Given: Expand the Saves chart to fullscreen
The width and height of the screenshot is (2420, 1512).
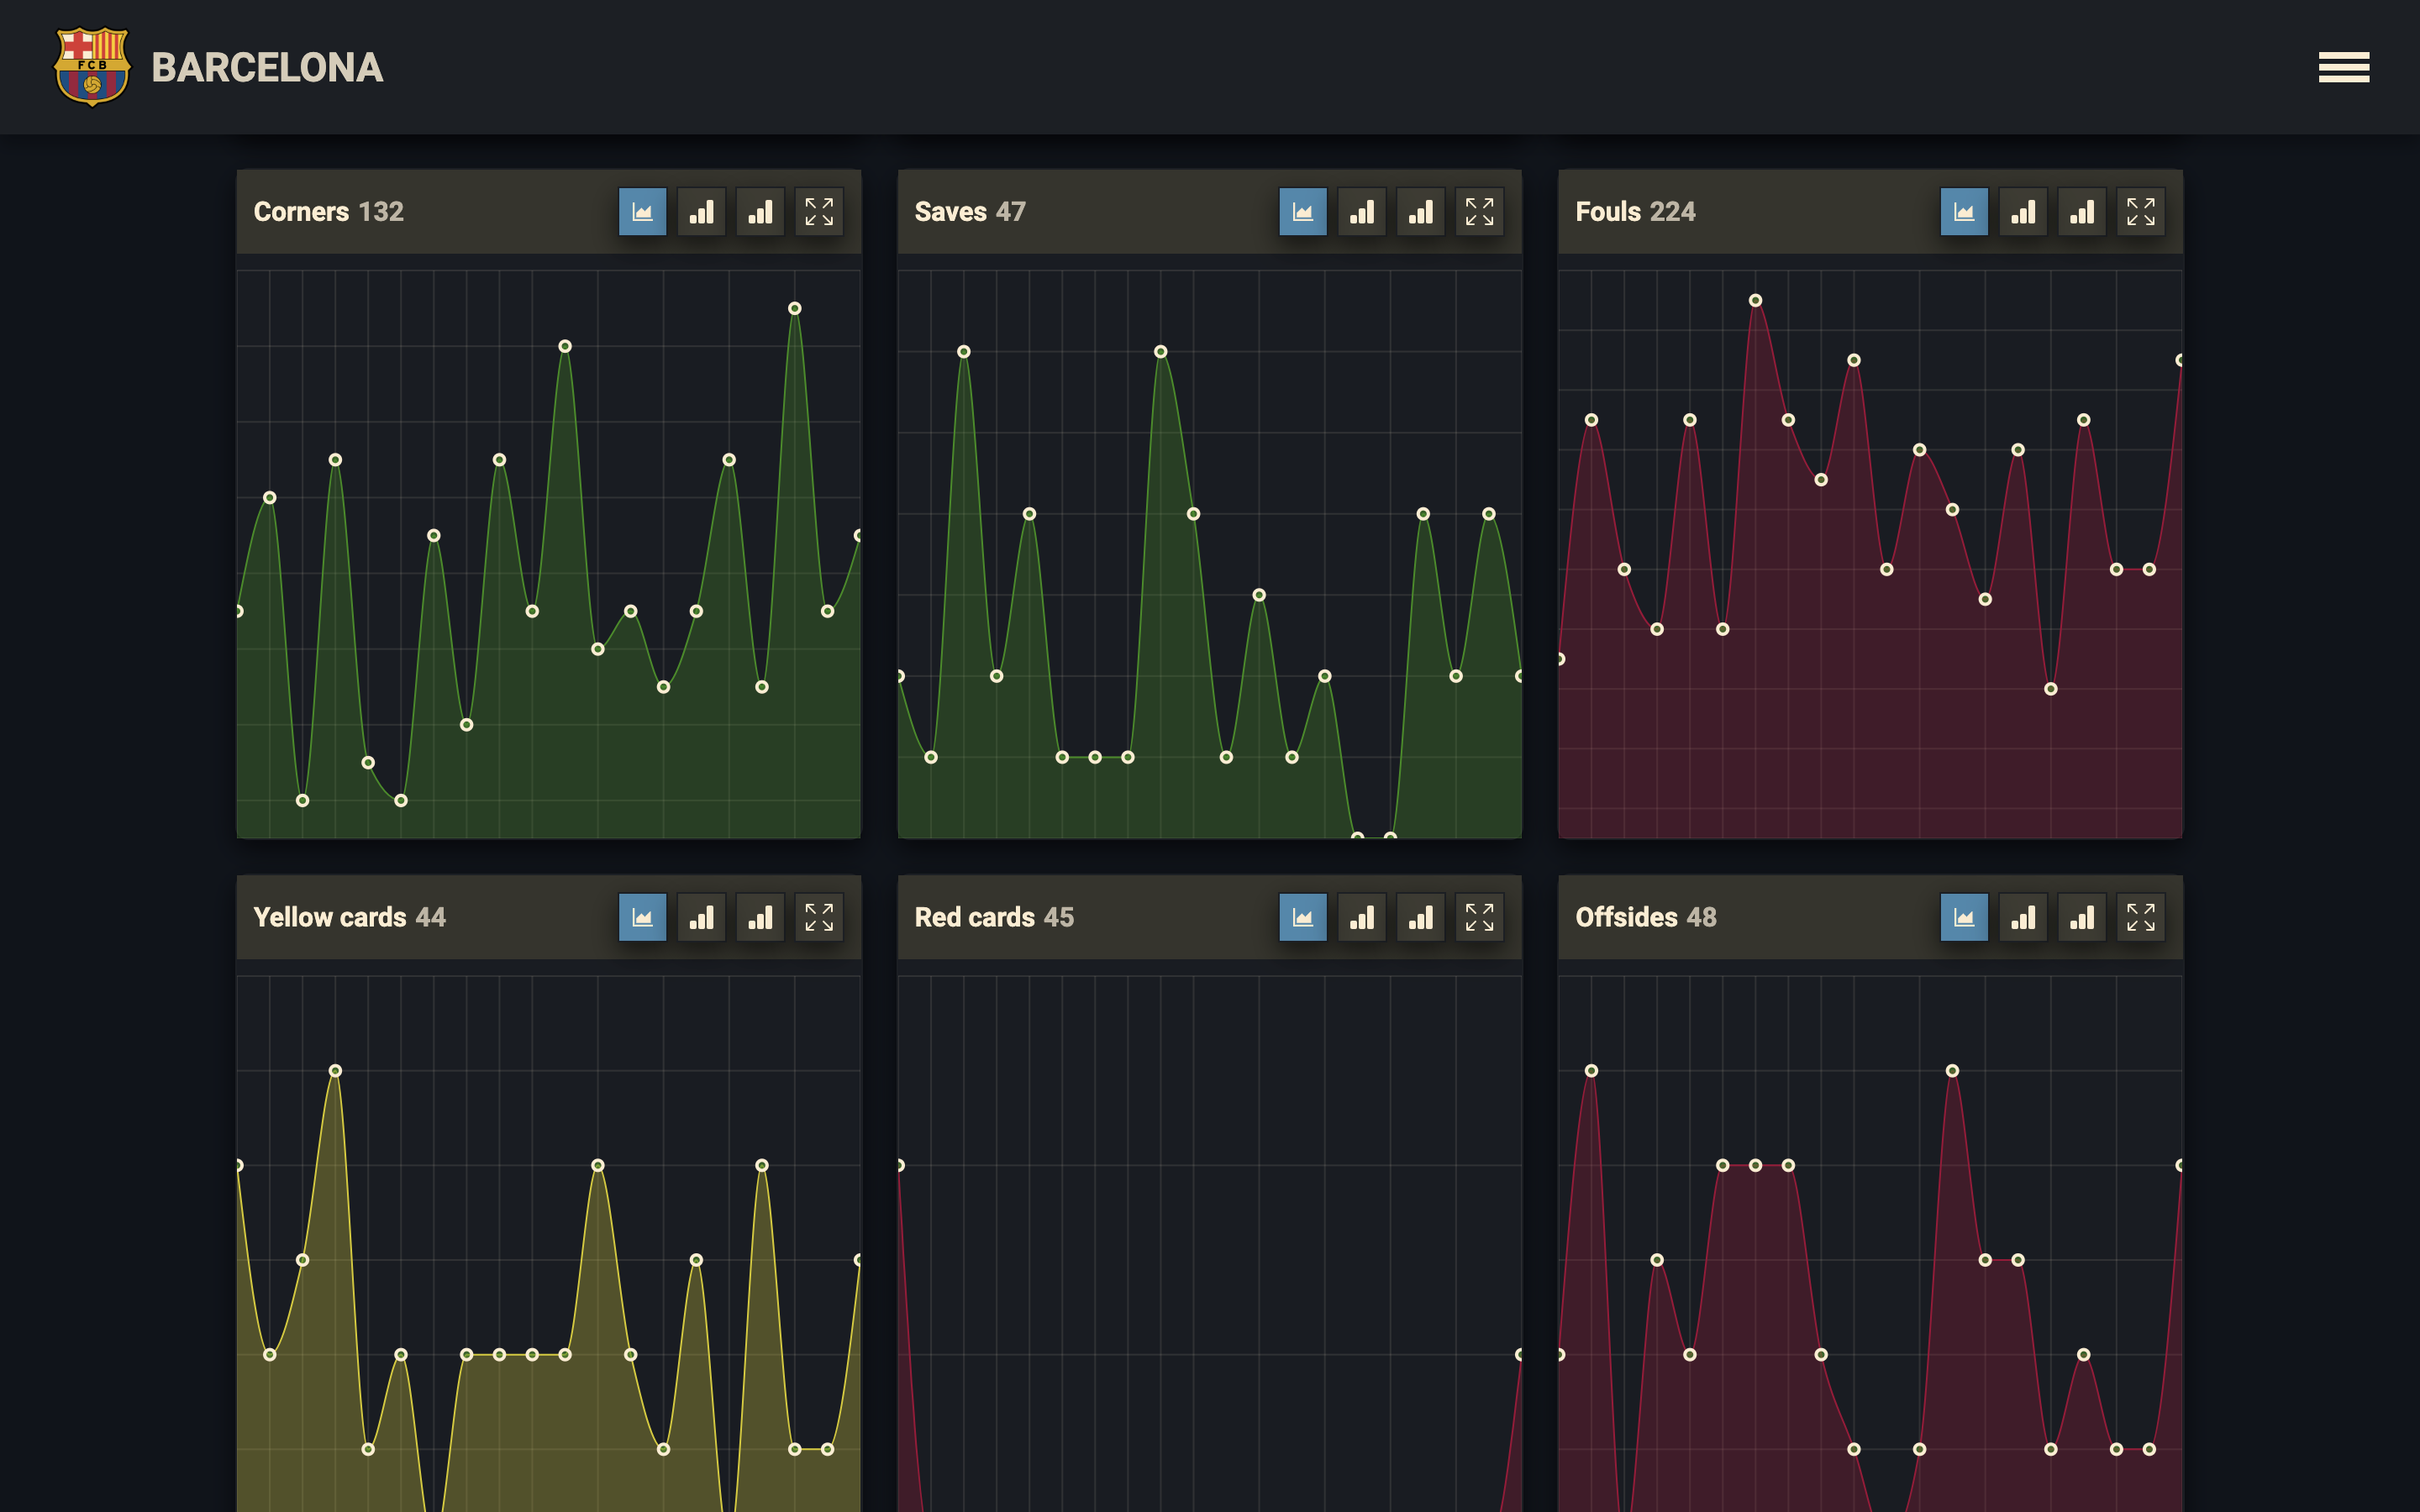Looking at the screenshot, I should 1479,212.
